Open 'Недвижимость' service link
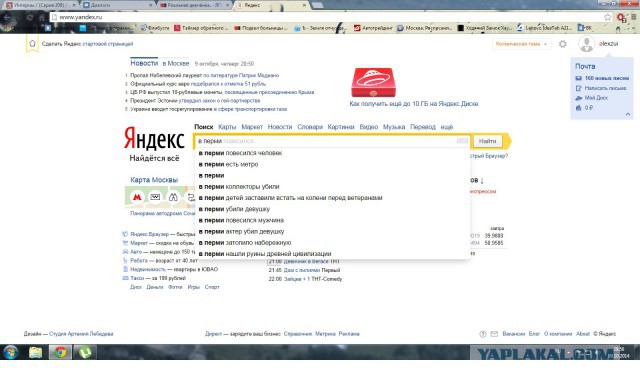The width and height of the screenshot is (640, 384). 148,269
